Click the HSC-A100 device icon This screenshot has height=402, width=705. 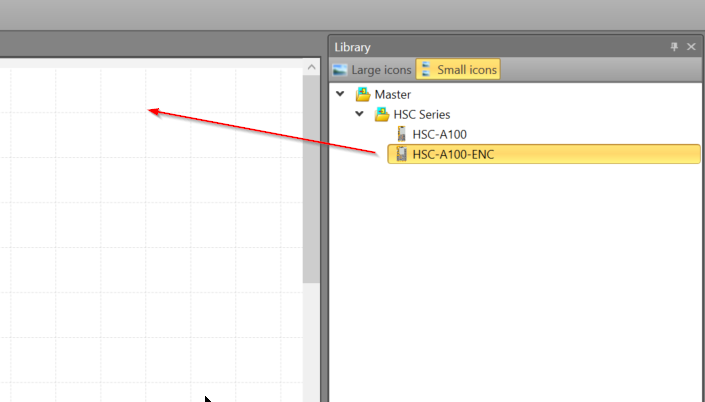(402, 134)
